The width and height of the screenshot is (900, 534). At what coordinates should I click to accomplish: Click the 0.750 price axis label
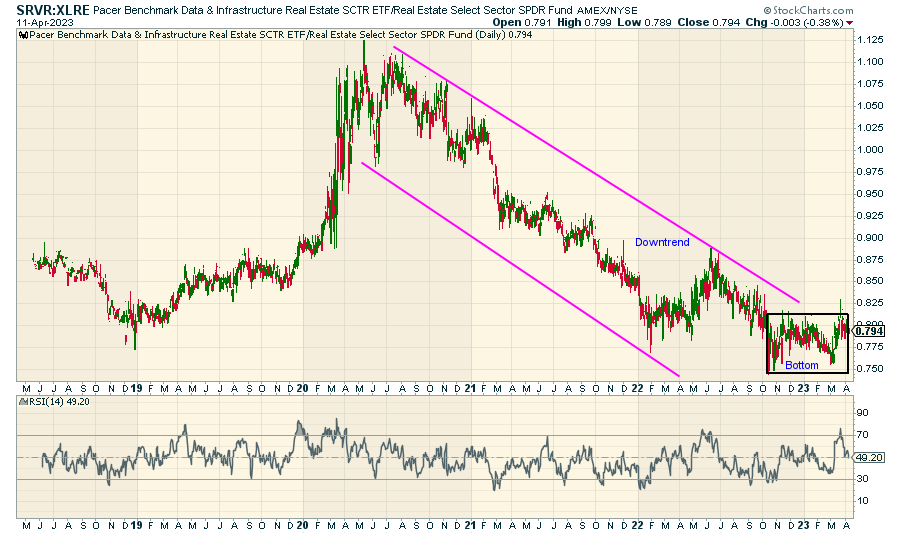pyautogui.click(x=870, y=369)
